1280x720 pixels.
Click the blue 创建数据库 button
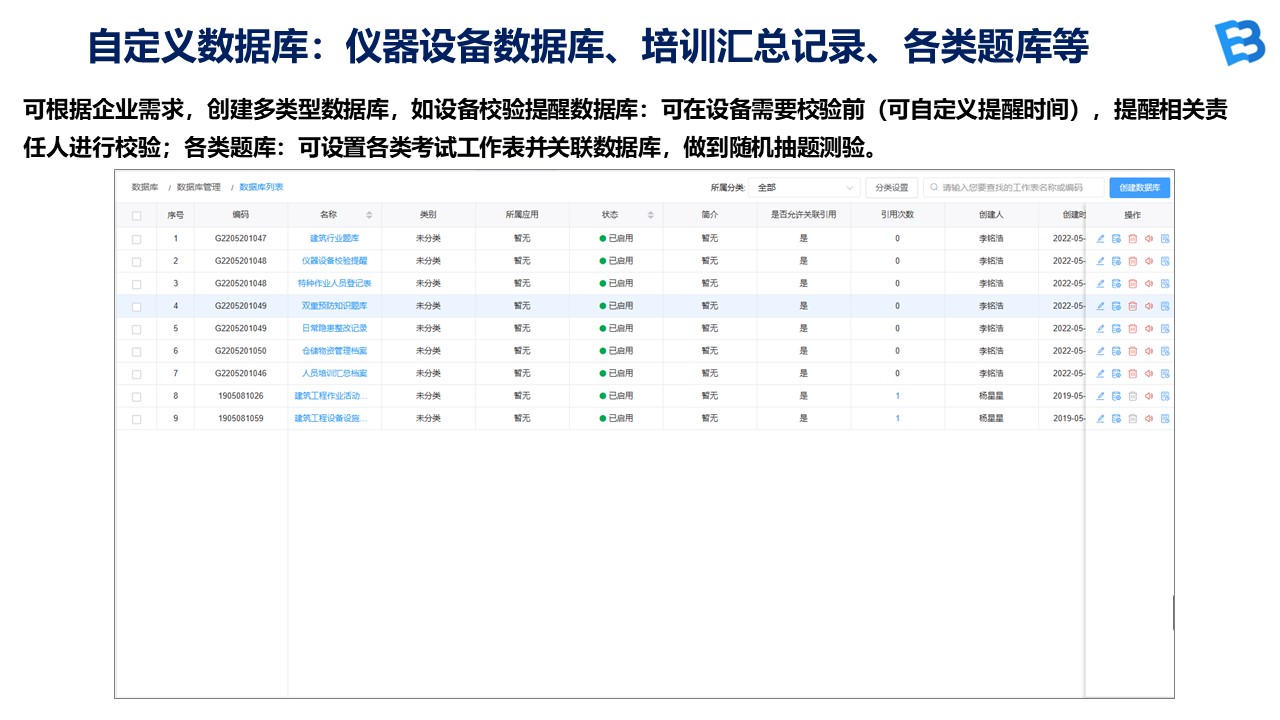coord(1139,188)
